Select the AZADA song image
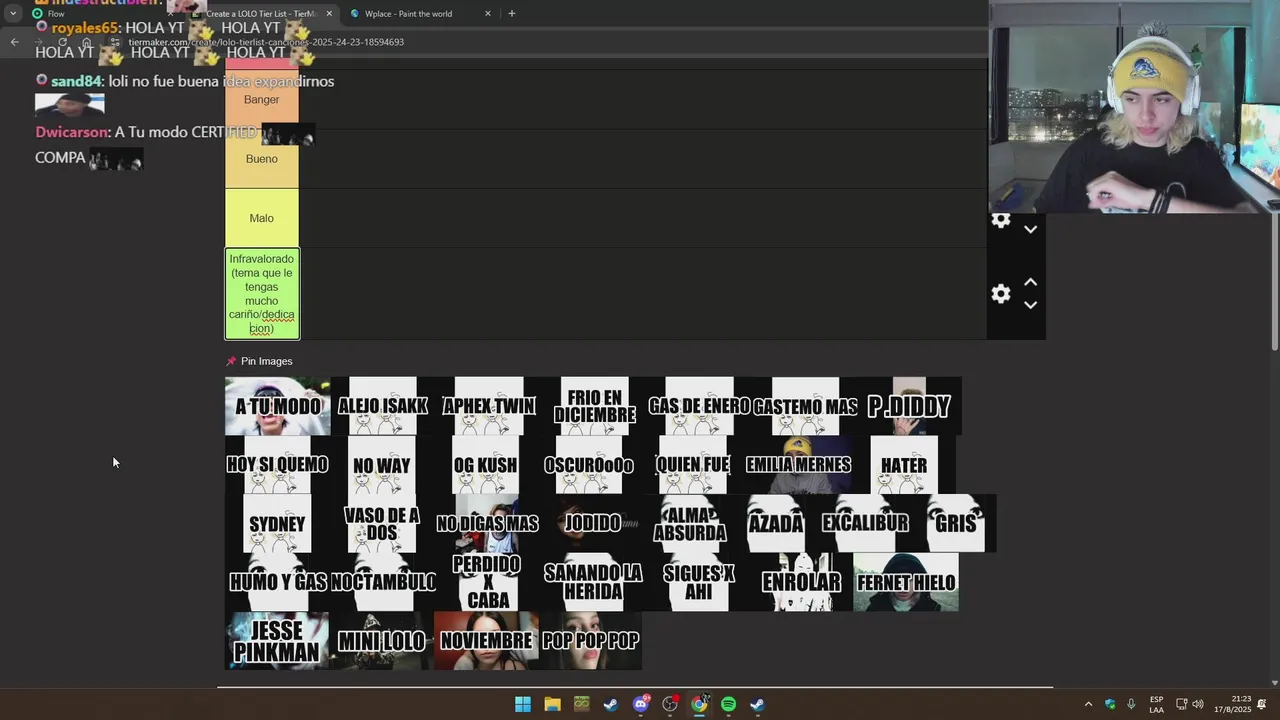This screenshot has width=1280, height=720. pos(776,524)
